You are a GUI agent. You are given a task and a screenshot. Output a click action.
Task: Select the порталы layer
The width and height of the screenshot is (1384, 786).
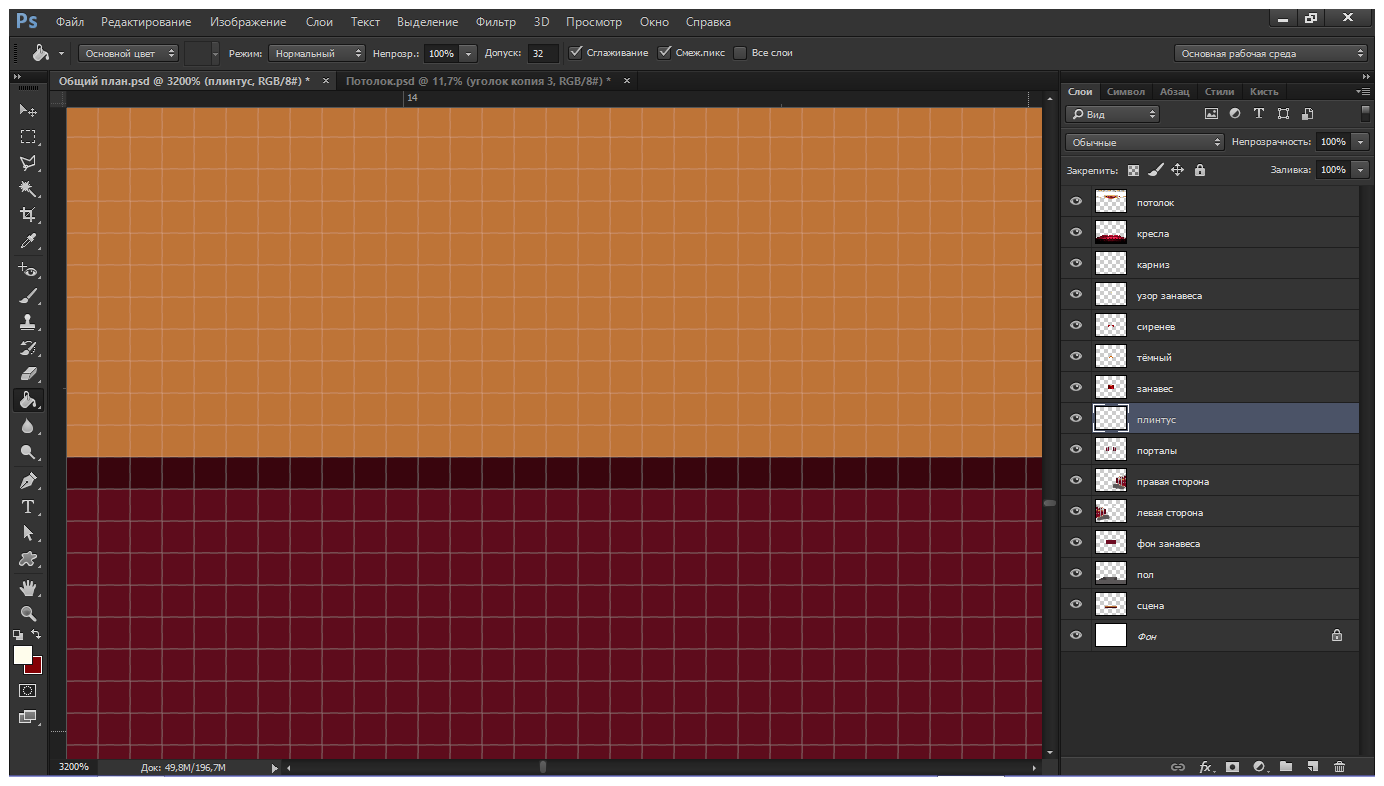[x=1210, y=450]
